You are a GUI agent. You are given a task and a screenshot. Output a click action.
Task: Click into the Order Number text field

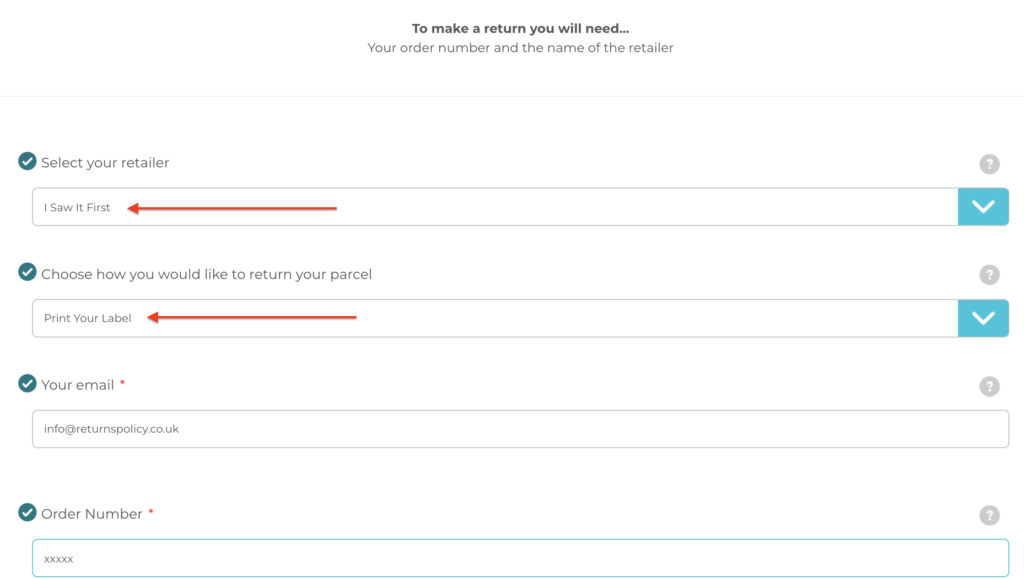pos(520,558)
